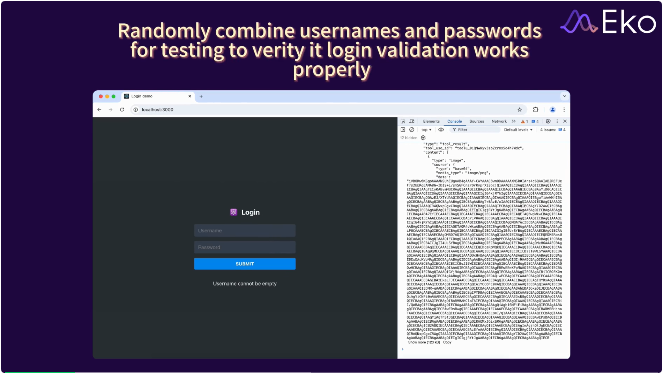The width and height of the screenshot is (662, 373).
Task: Click the blue SUBMIT button
Action: click(245, 264)
